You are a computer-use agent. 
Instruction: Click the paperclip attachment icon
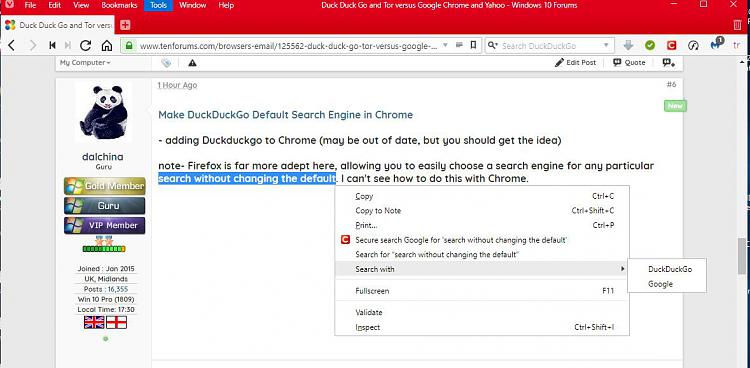(x=166, y=63)
